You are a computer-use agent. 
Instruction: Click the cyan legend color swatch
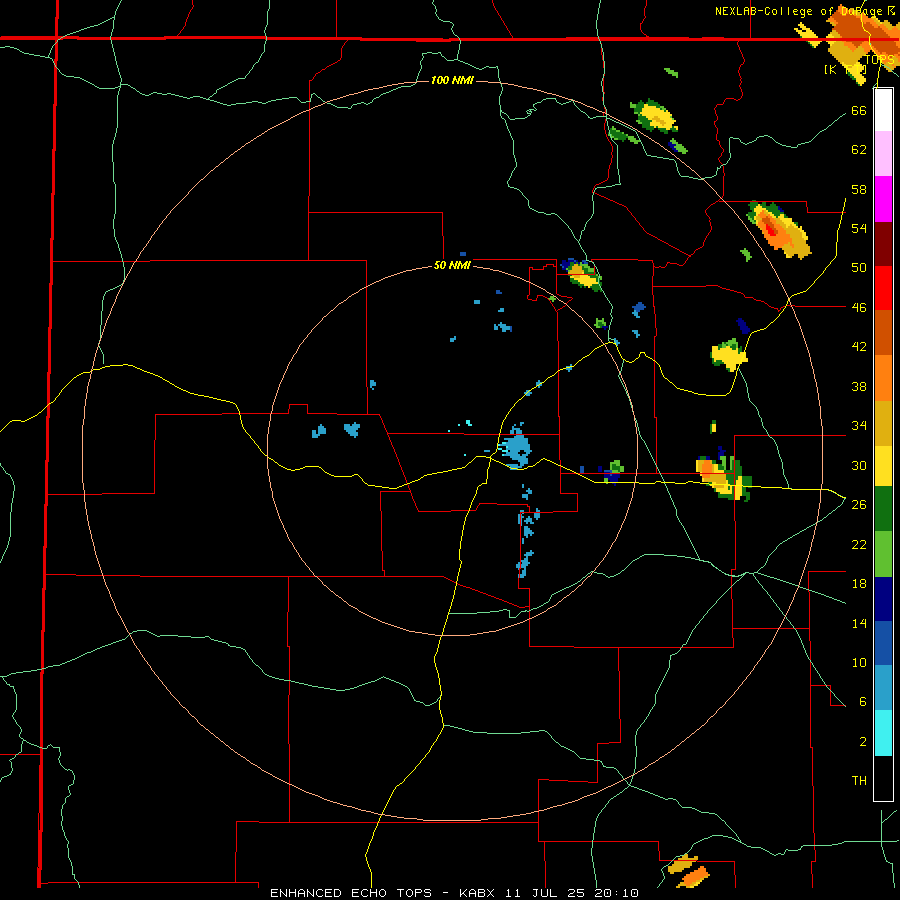click(x=883, y=733)
